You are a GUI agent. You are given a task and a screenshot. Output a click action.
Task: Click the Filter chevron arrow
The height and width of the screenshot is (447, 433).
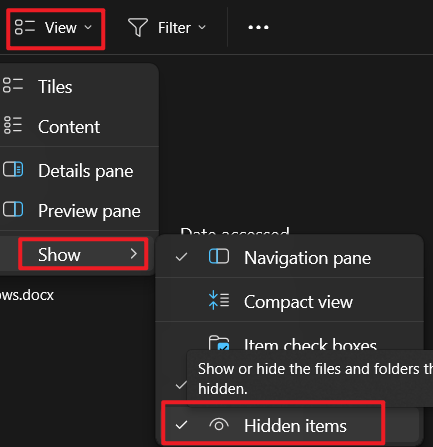click(202, 27)
